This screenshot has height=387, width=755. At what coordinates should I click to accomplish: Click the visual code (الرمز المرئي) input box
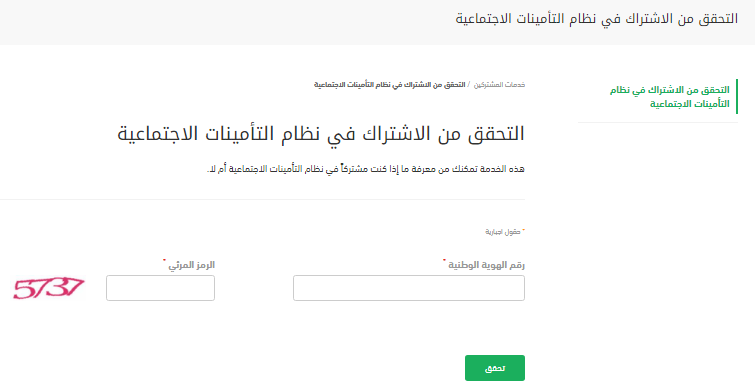160,288
